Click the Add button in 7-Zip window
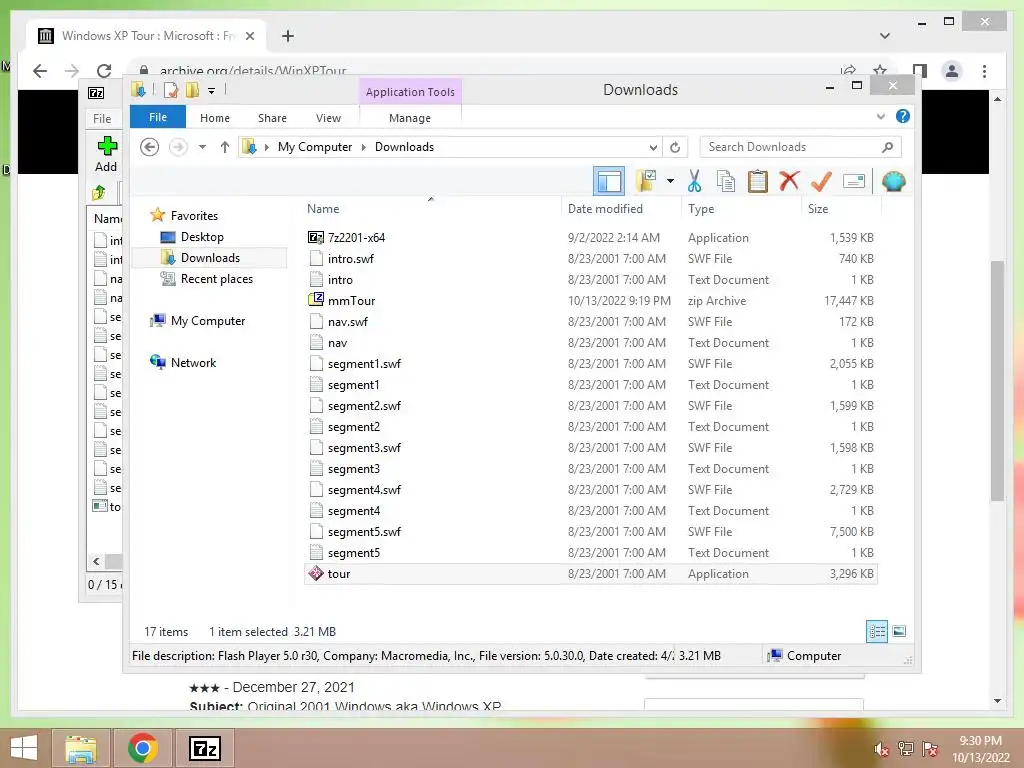This screenshot has width=1024, height=768. (106, 154)
